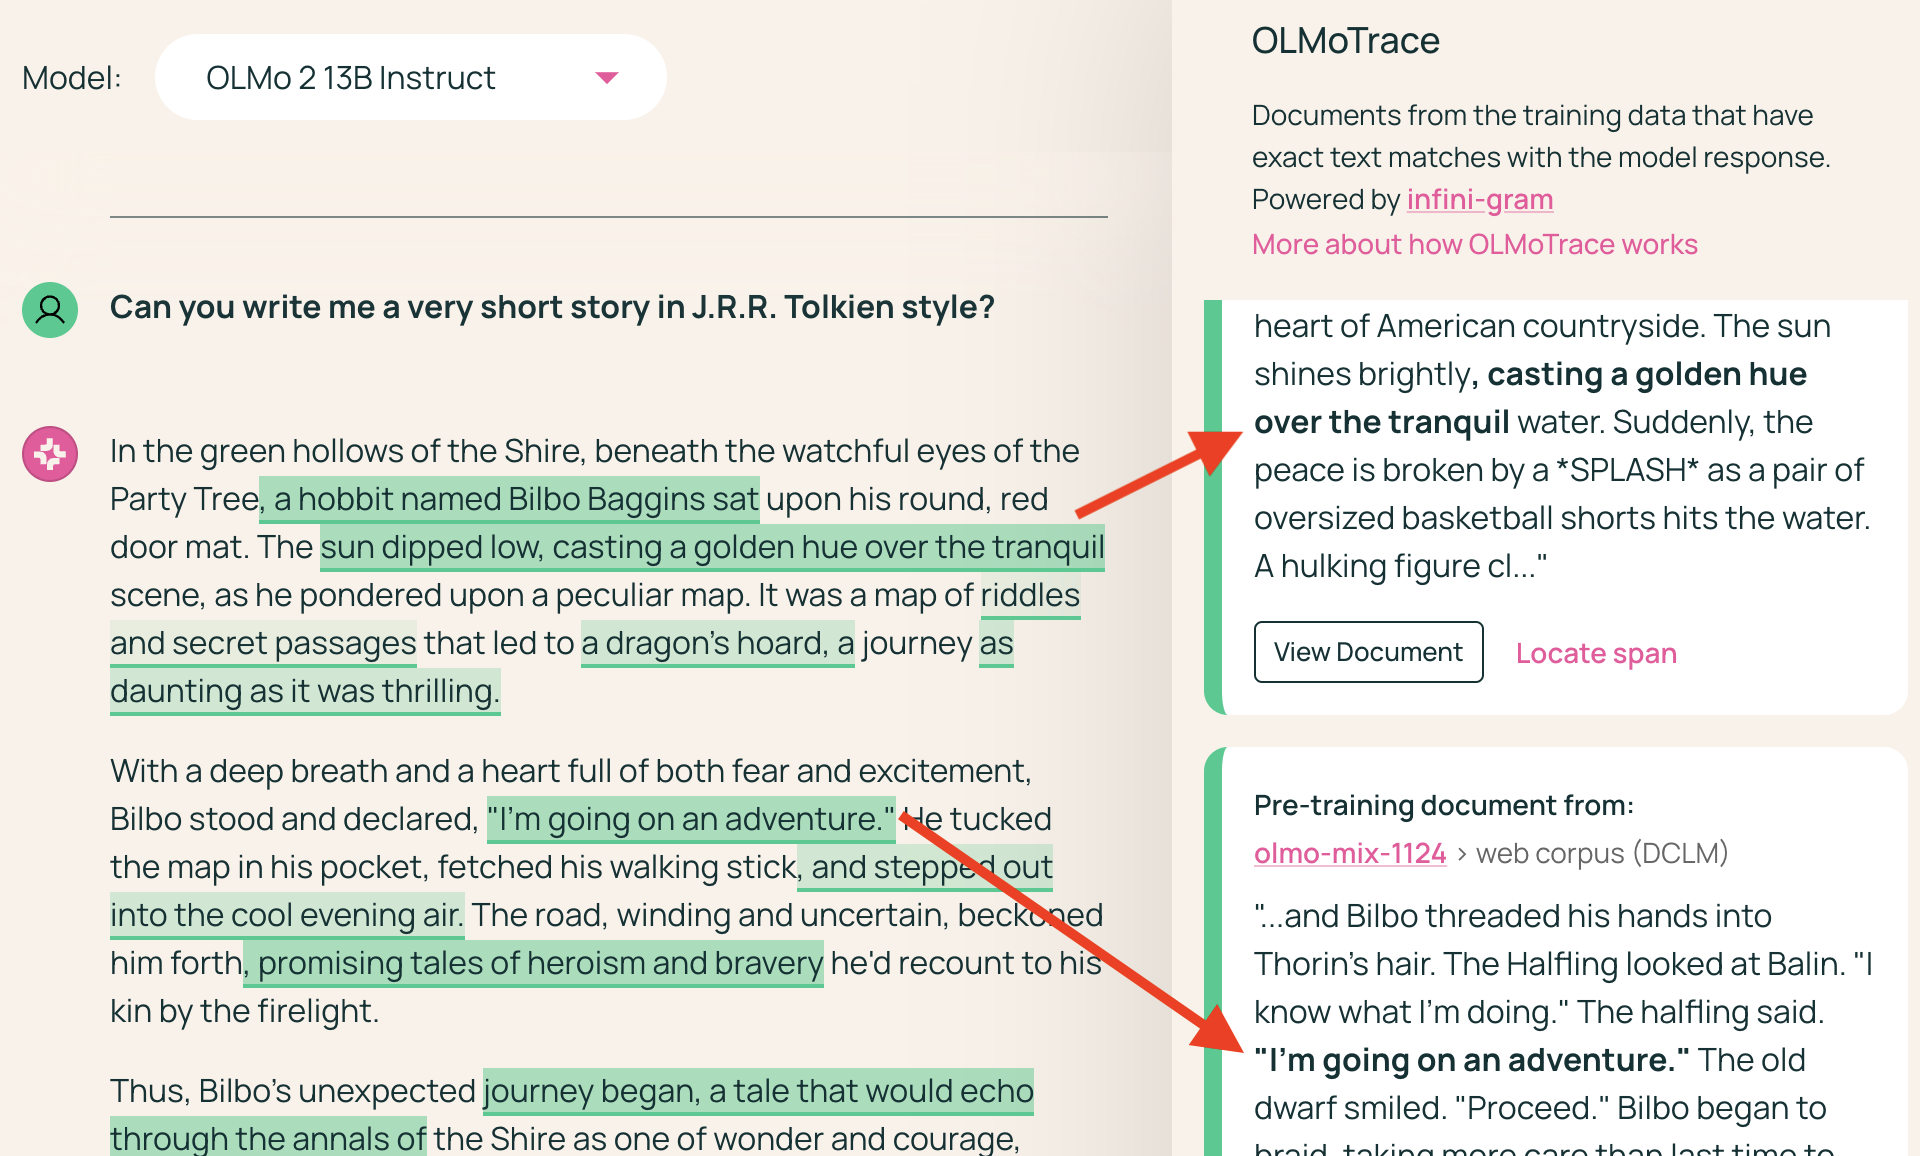Select highlighted span "journey began, a tale that would echo"

click(757, 1091)
